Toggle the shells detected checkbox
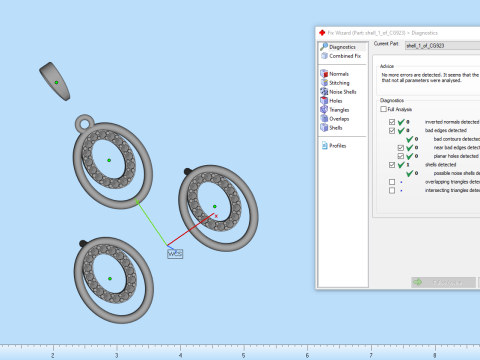This screenshot has height=360, width=480. (392, 165)
